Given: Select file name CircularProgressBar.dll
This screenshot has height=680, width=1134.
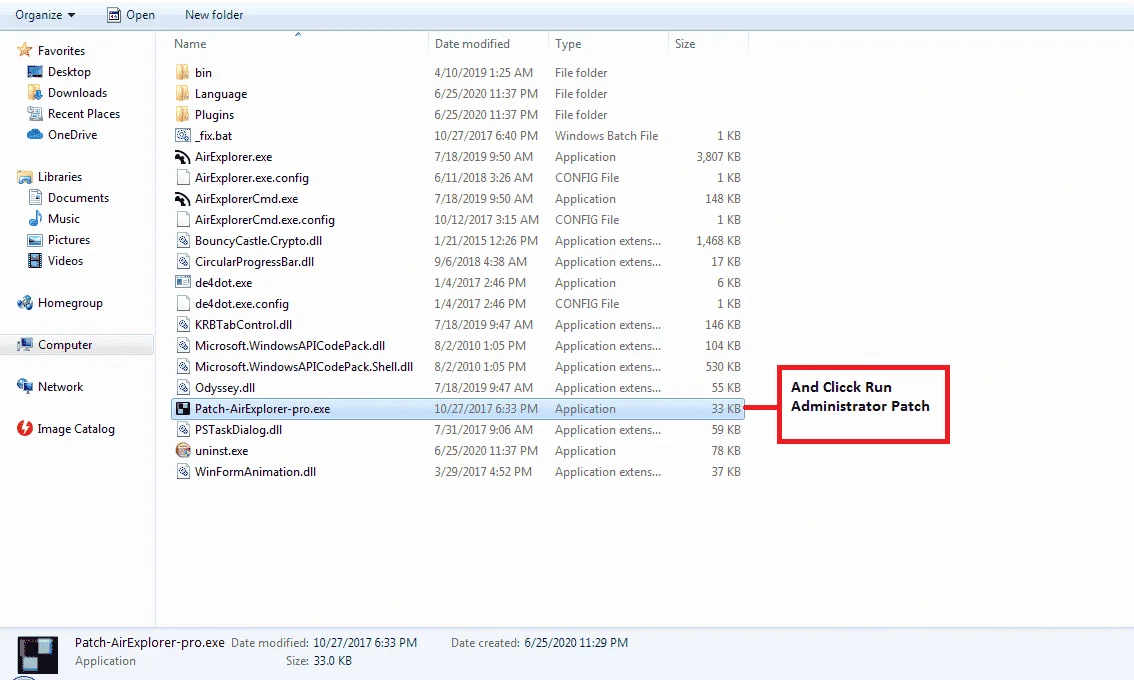Looking at the screenshot, I should coord(255,261).
